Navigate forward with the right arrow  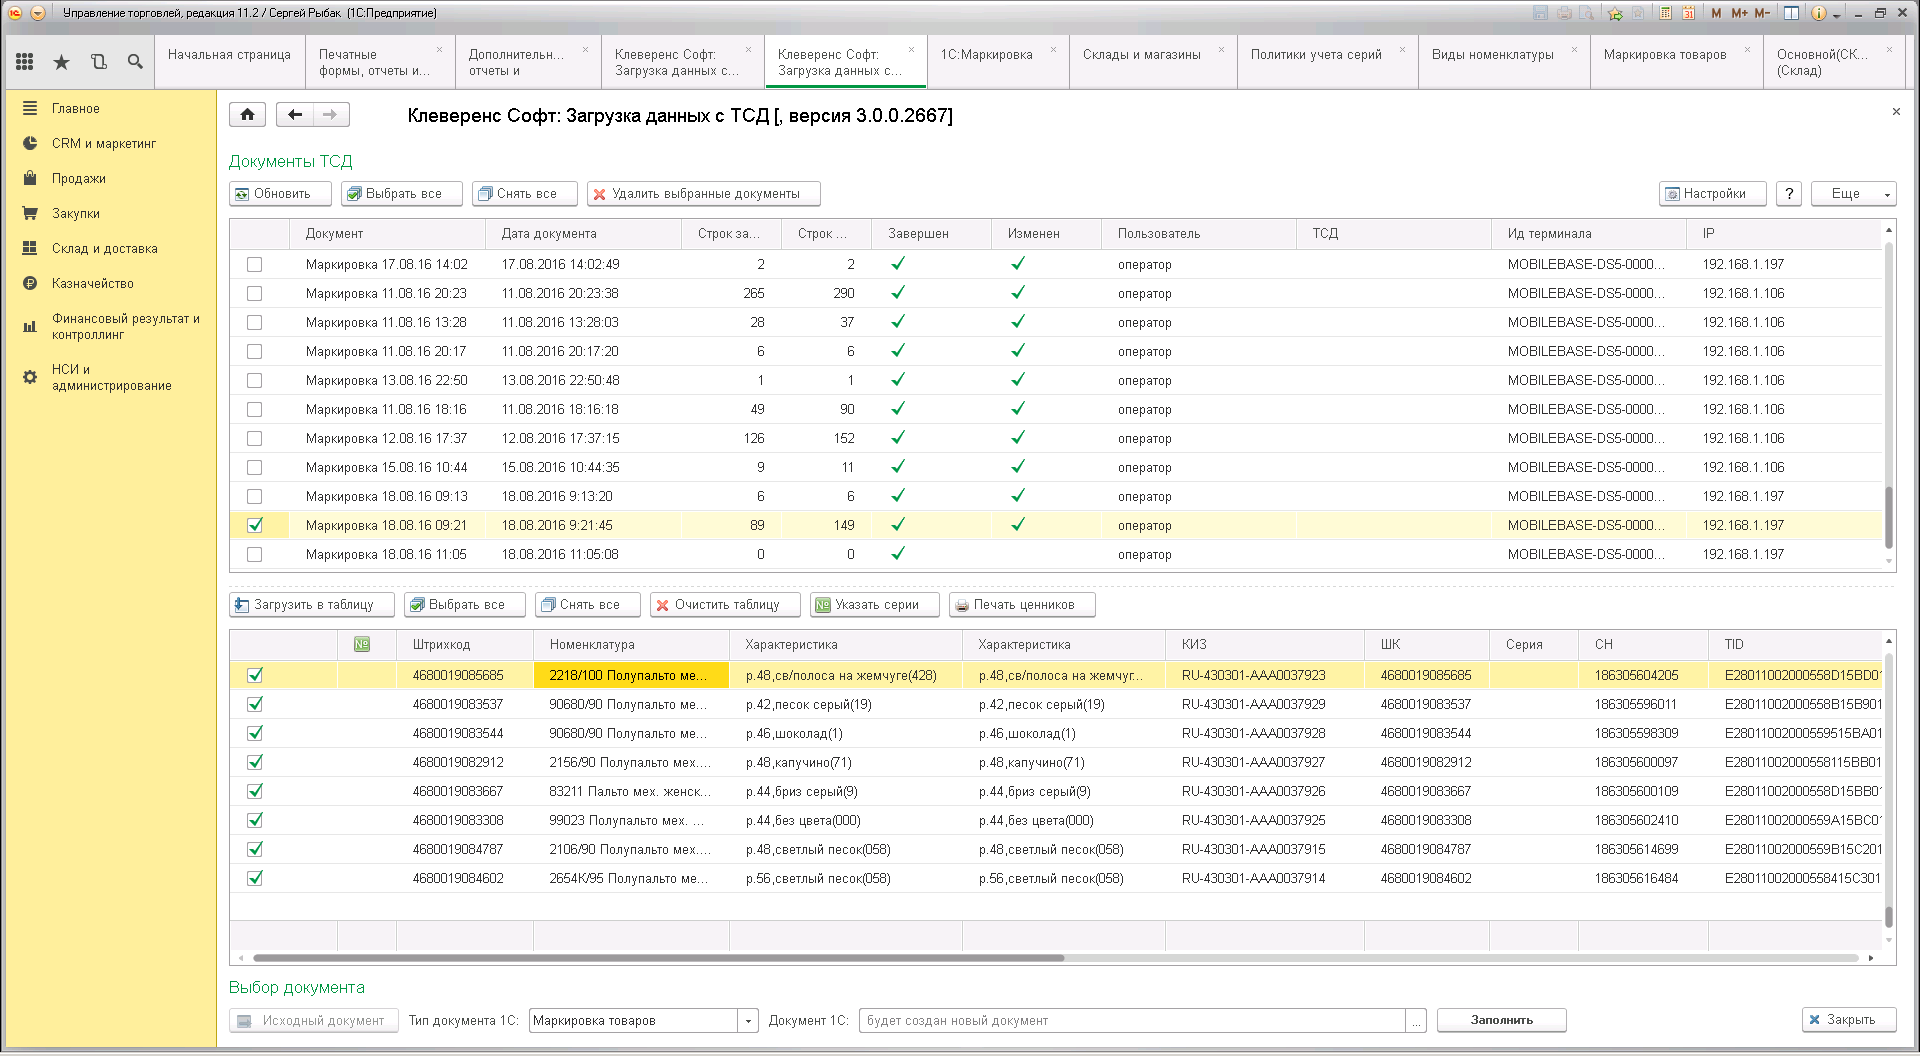click(x=330, y=114)
